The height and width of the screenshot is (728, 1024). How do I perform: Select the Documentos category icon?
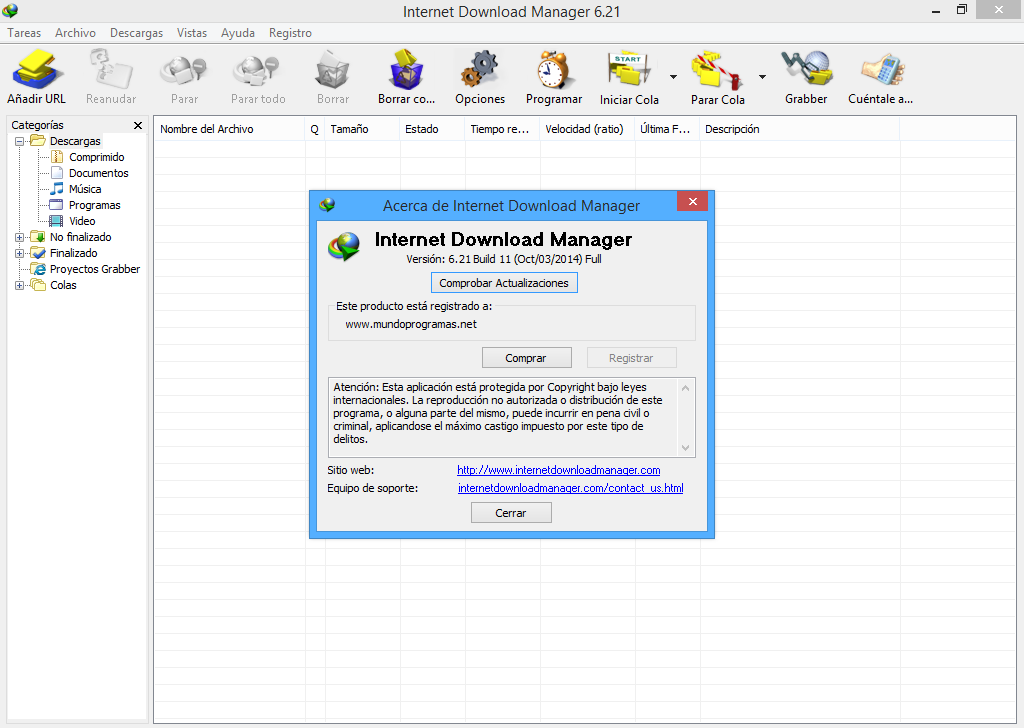coord(57,173)
